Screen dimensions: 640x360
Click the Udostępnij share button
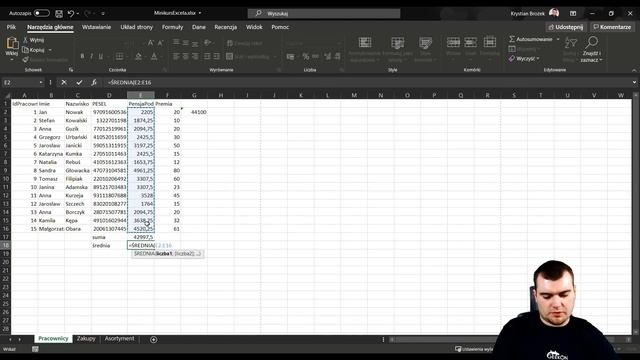pos(566,27)
